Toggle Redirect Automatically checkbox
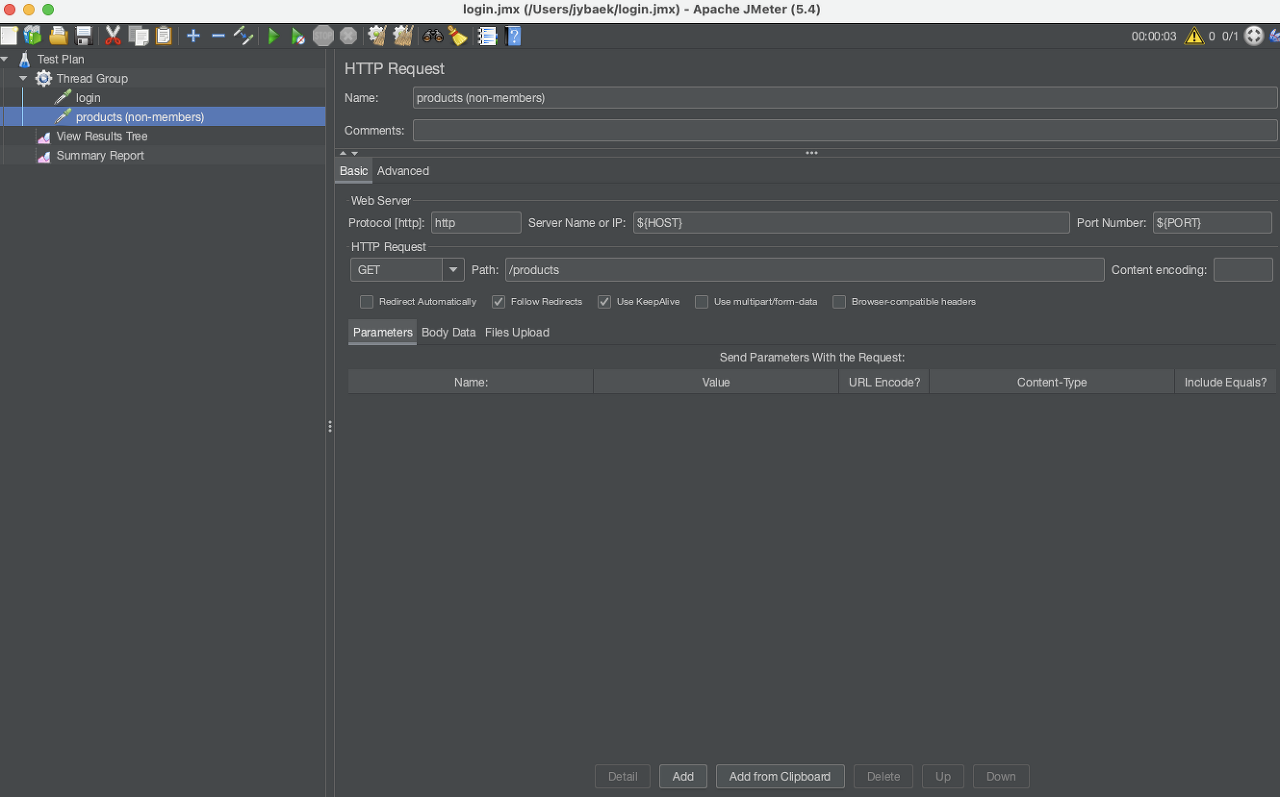Screen dimensions: 1280x797 (x=366, y=302)
